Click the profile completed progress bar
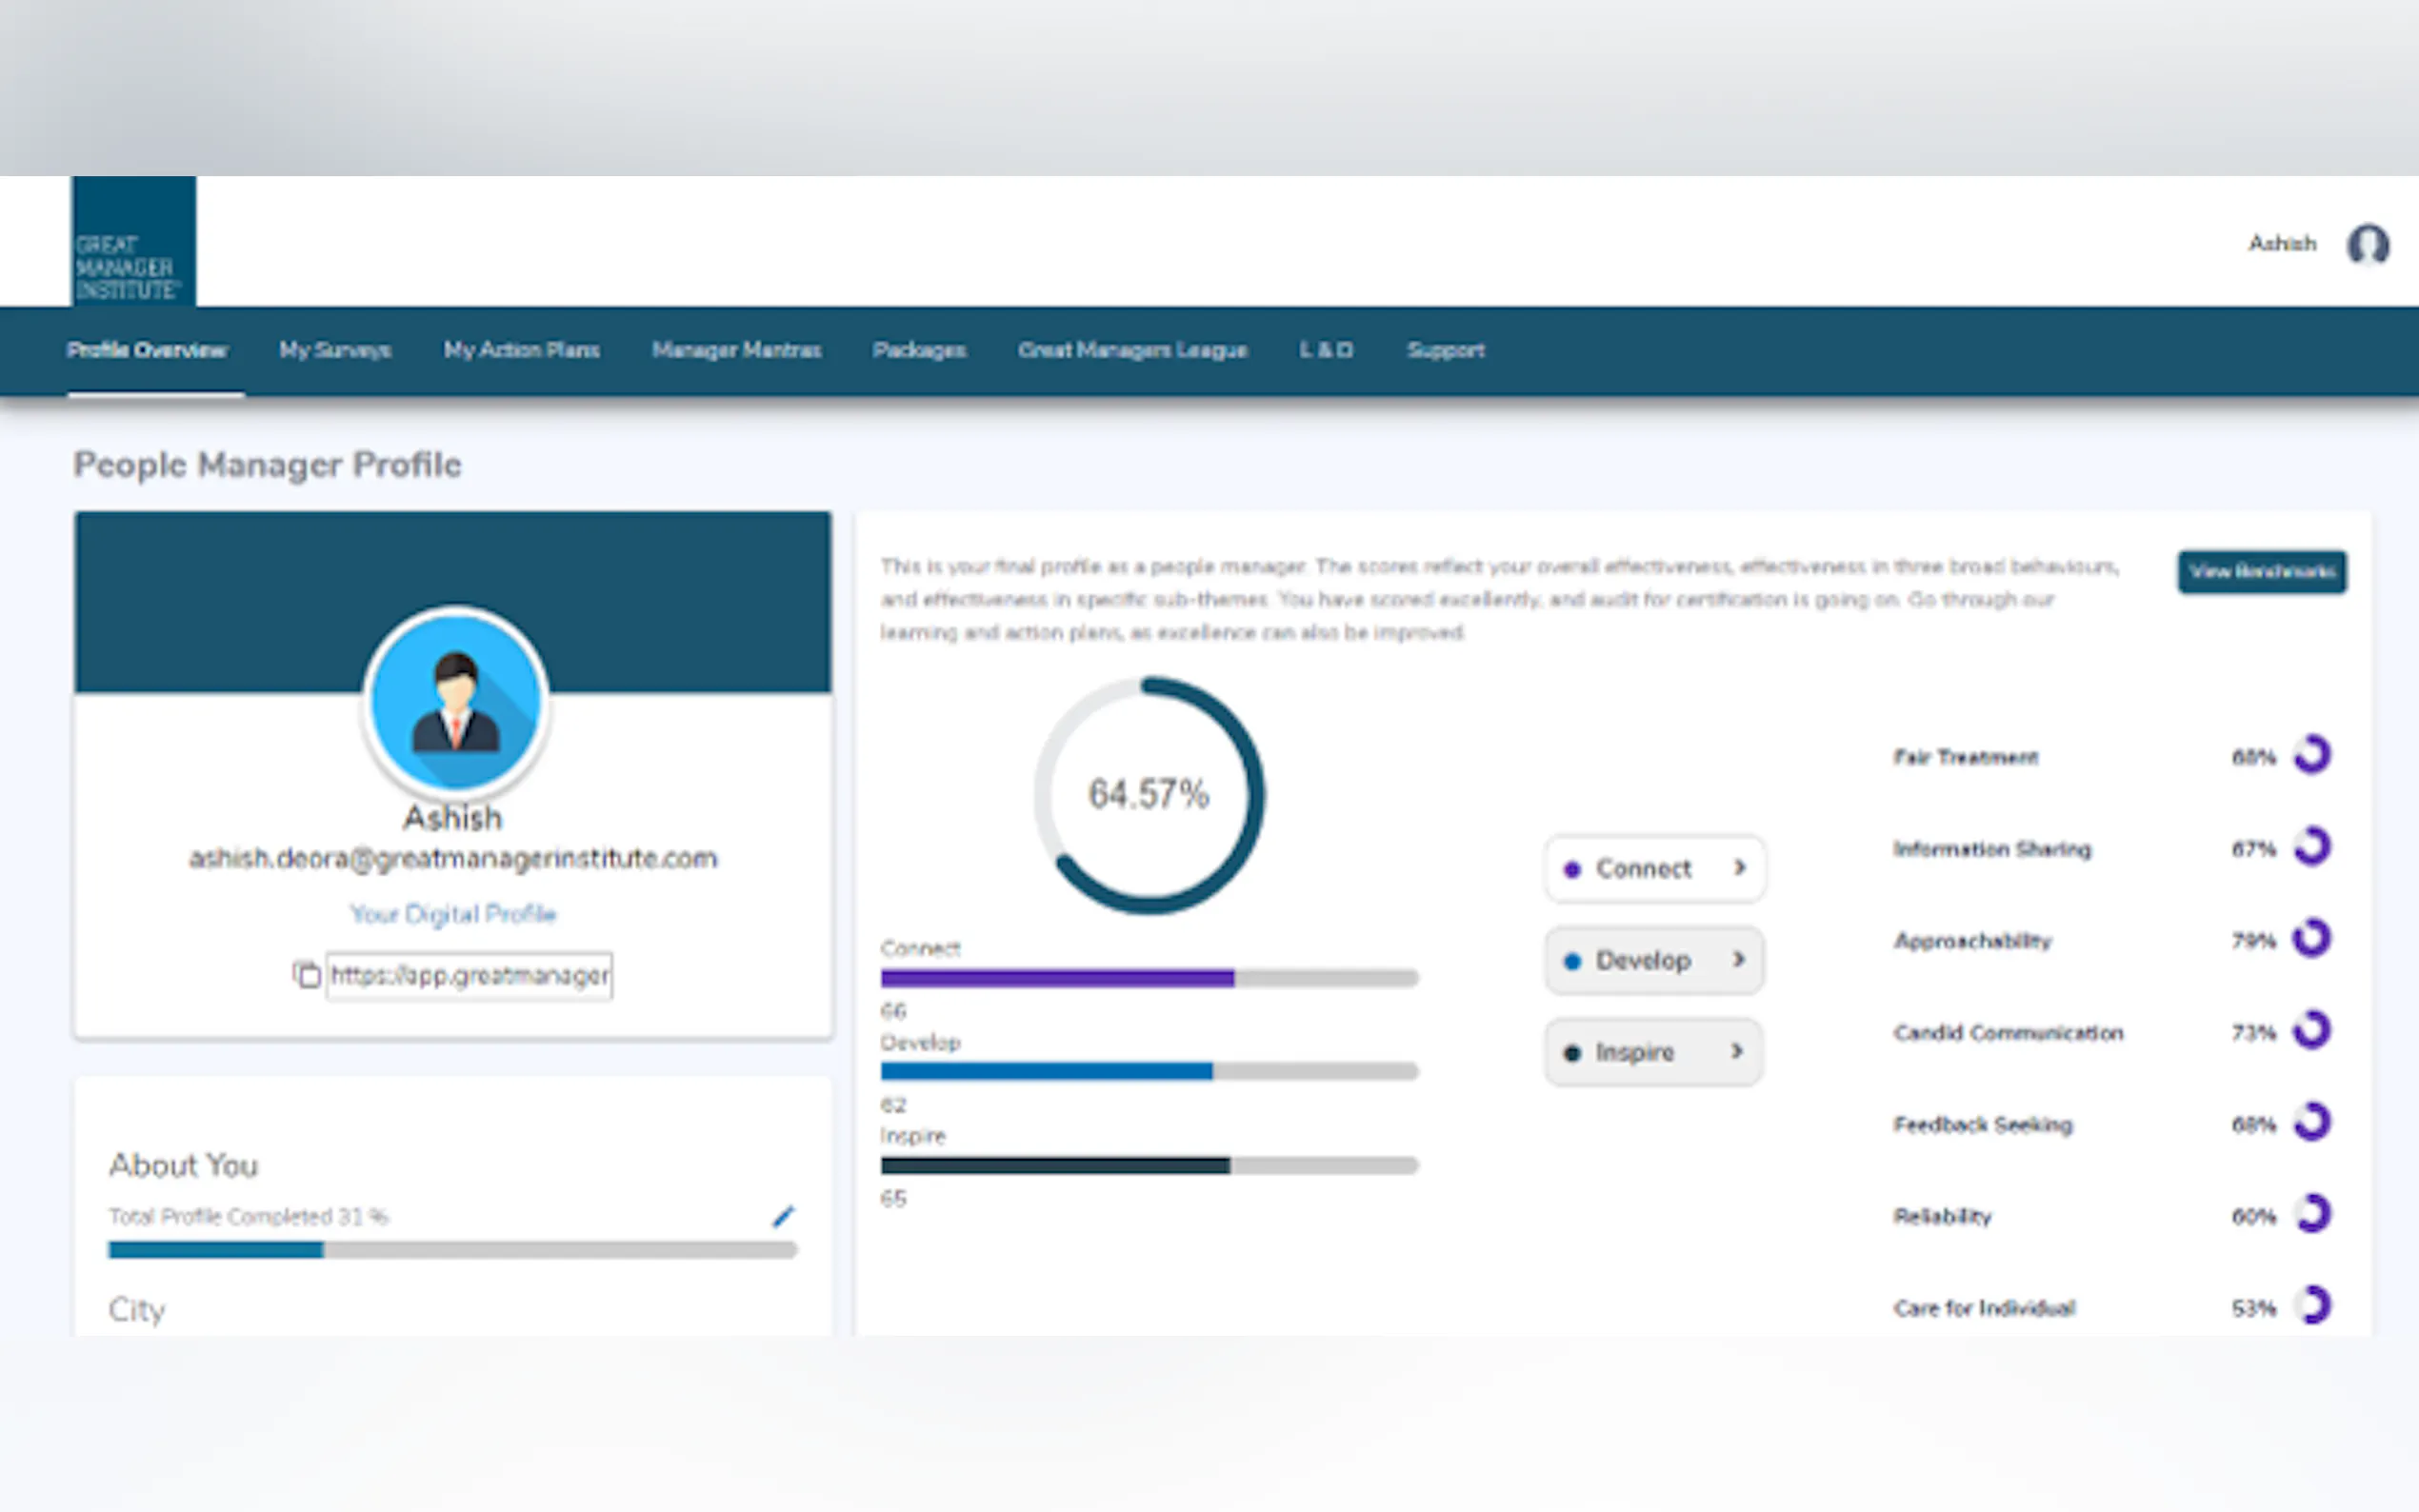 point(452,1250)
